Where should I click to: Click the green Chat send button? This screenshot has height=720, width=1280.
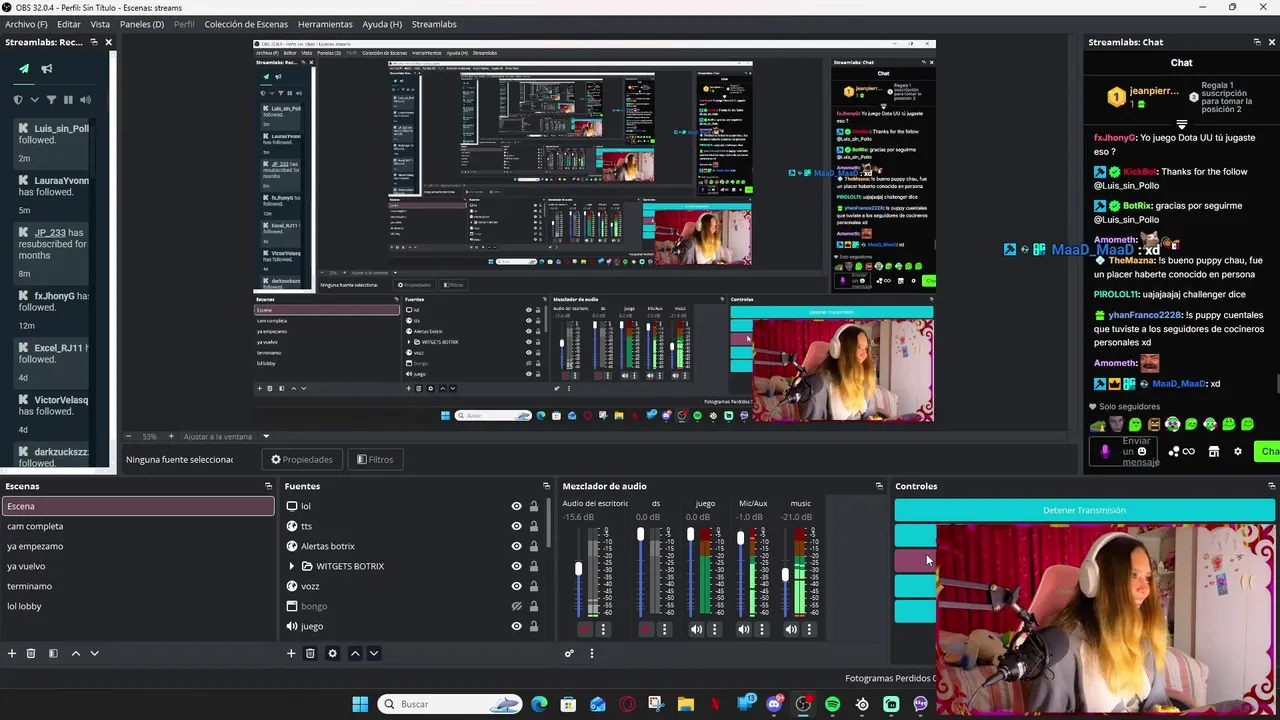1268,451
